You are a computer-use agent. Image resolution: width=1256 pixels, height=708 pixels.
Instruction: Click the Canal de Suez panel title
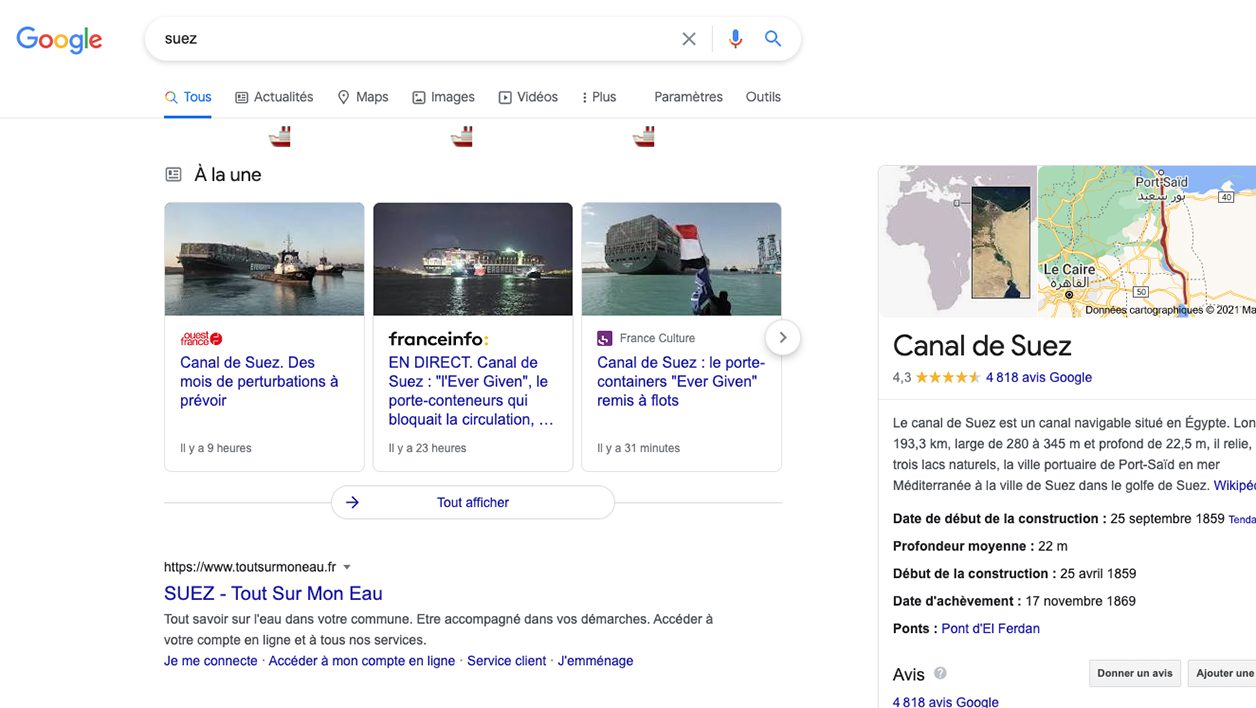[982, 346]
